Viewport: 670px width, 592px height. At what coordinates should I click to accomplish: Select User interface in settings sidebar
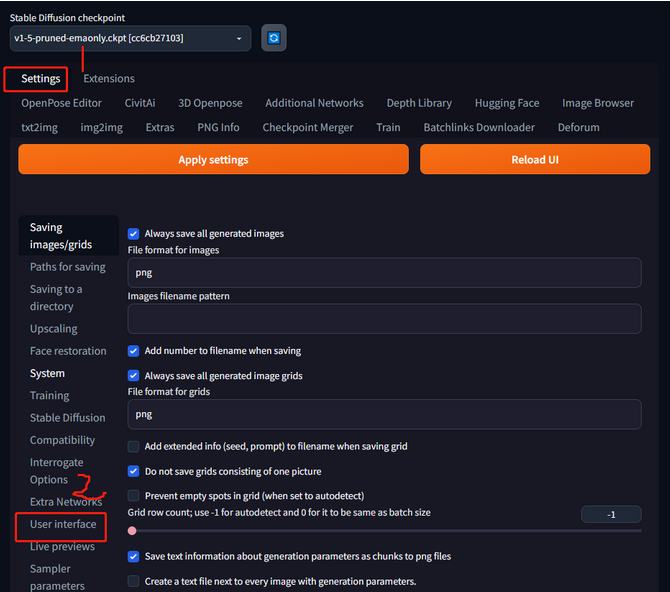[x=63, y=524]
